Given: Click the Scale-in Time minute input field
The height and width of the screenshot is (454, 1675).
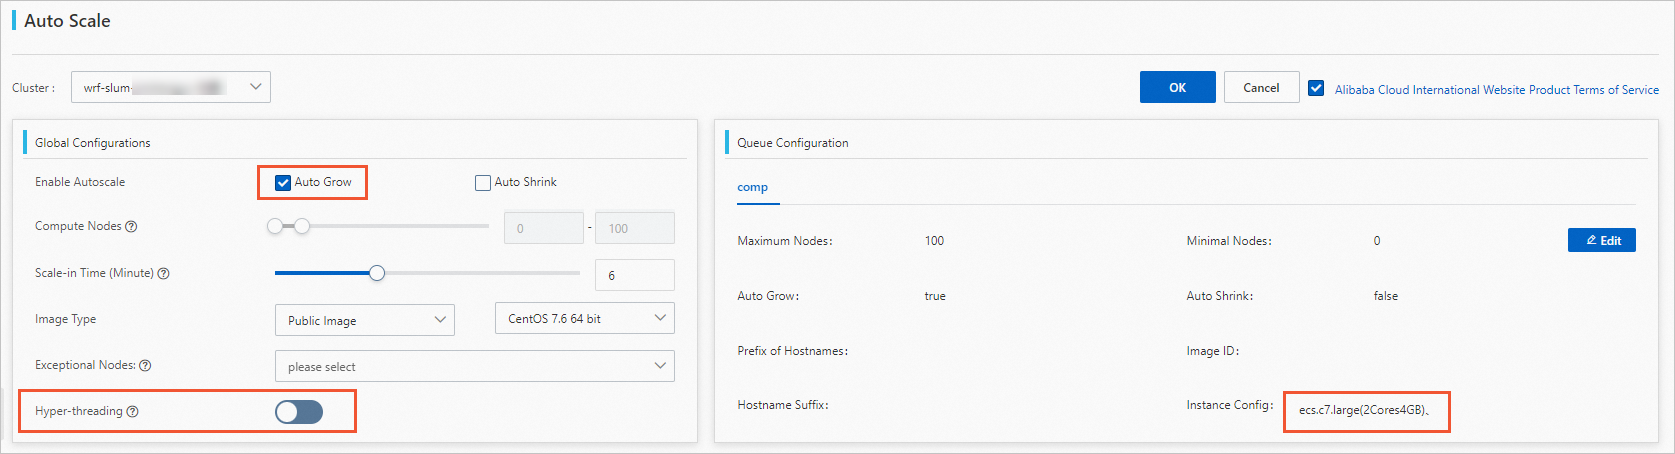Looking at the screenshot, I should point(634,275).
